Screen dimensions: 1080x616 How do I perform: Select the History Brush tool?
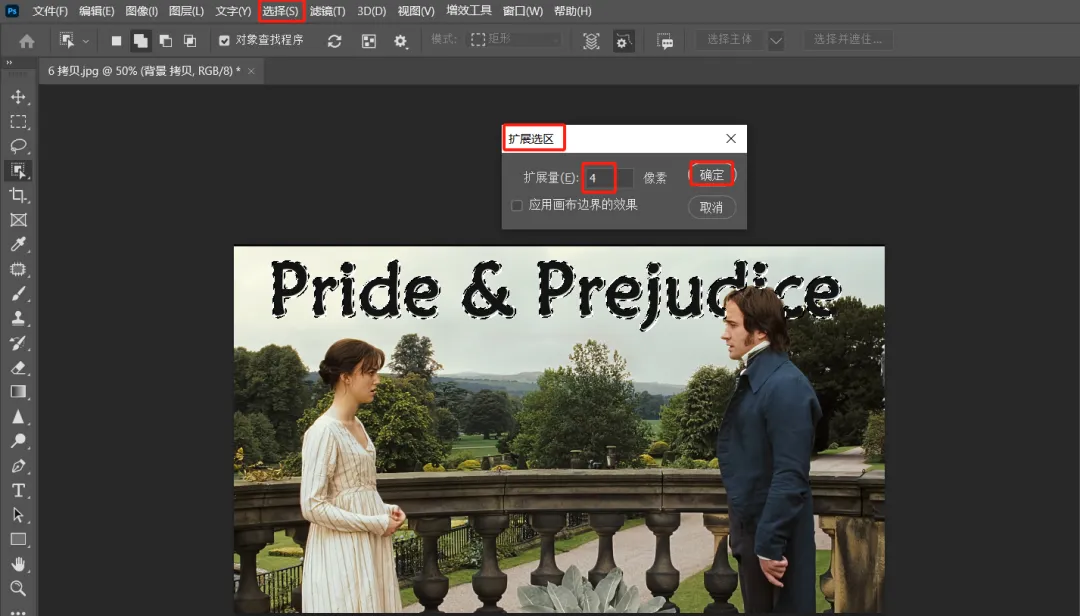tap(19, 343)
